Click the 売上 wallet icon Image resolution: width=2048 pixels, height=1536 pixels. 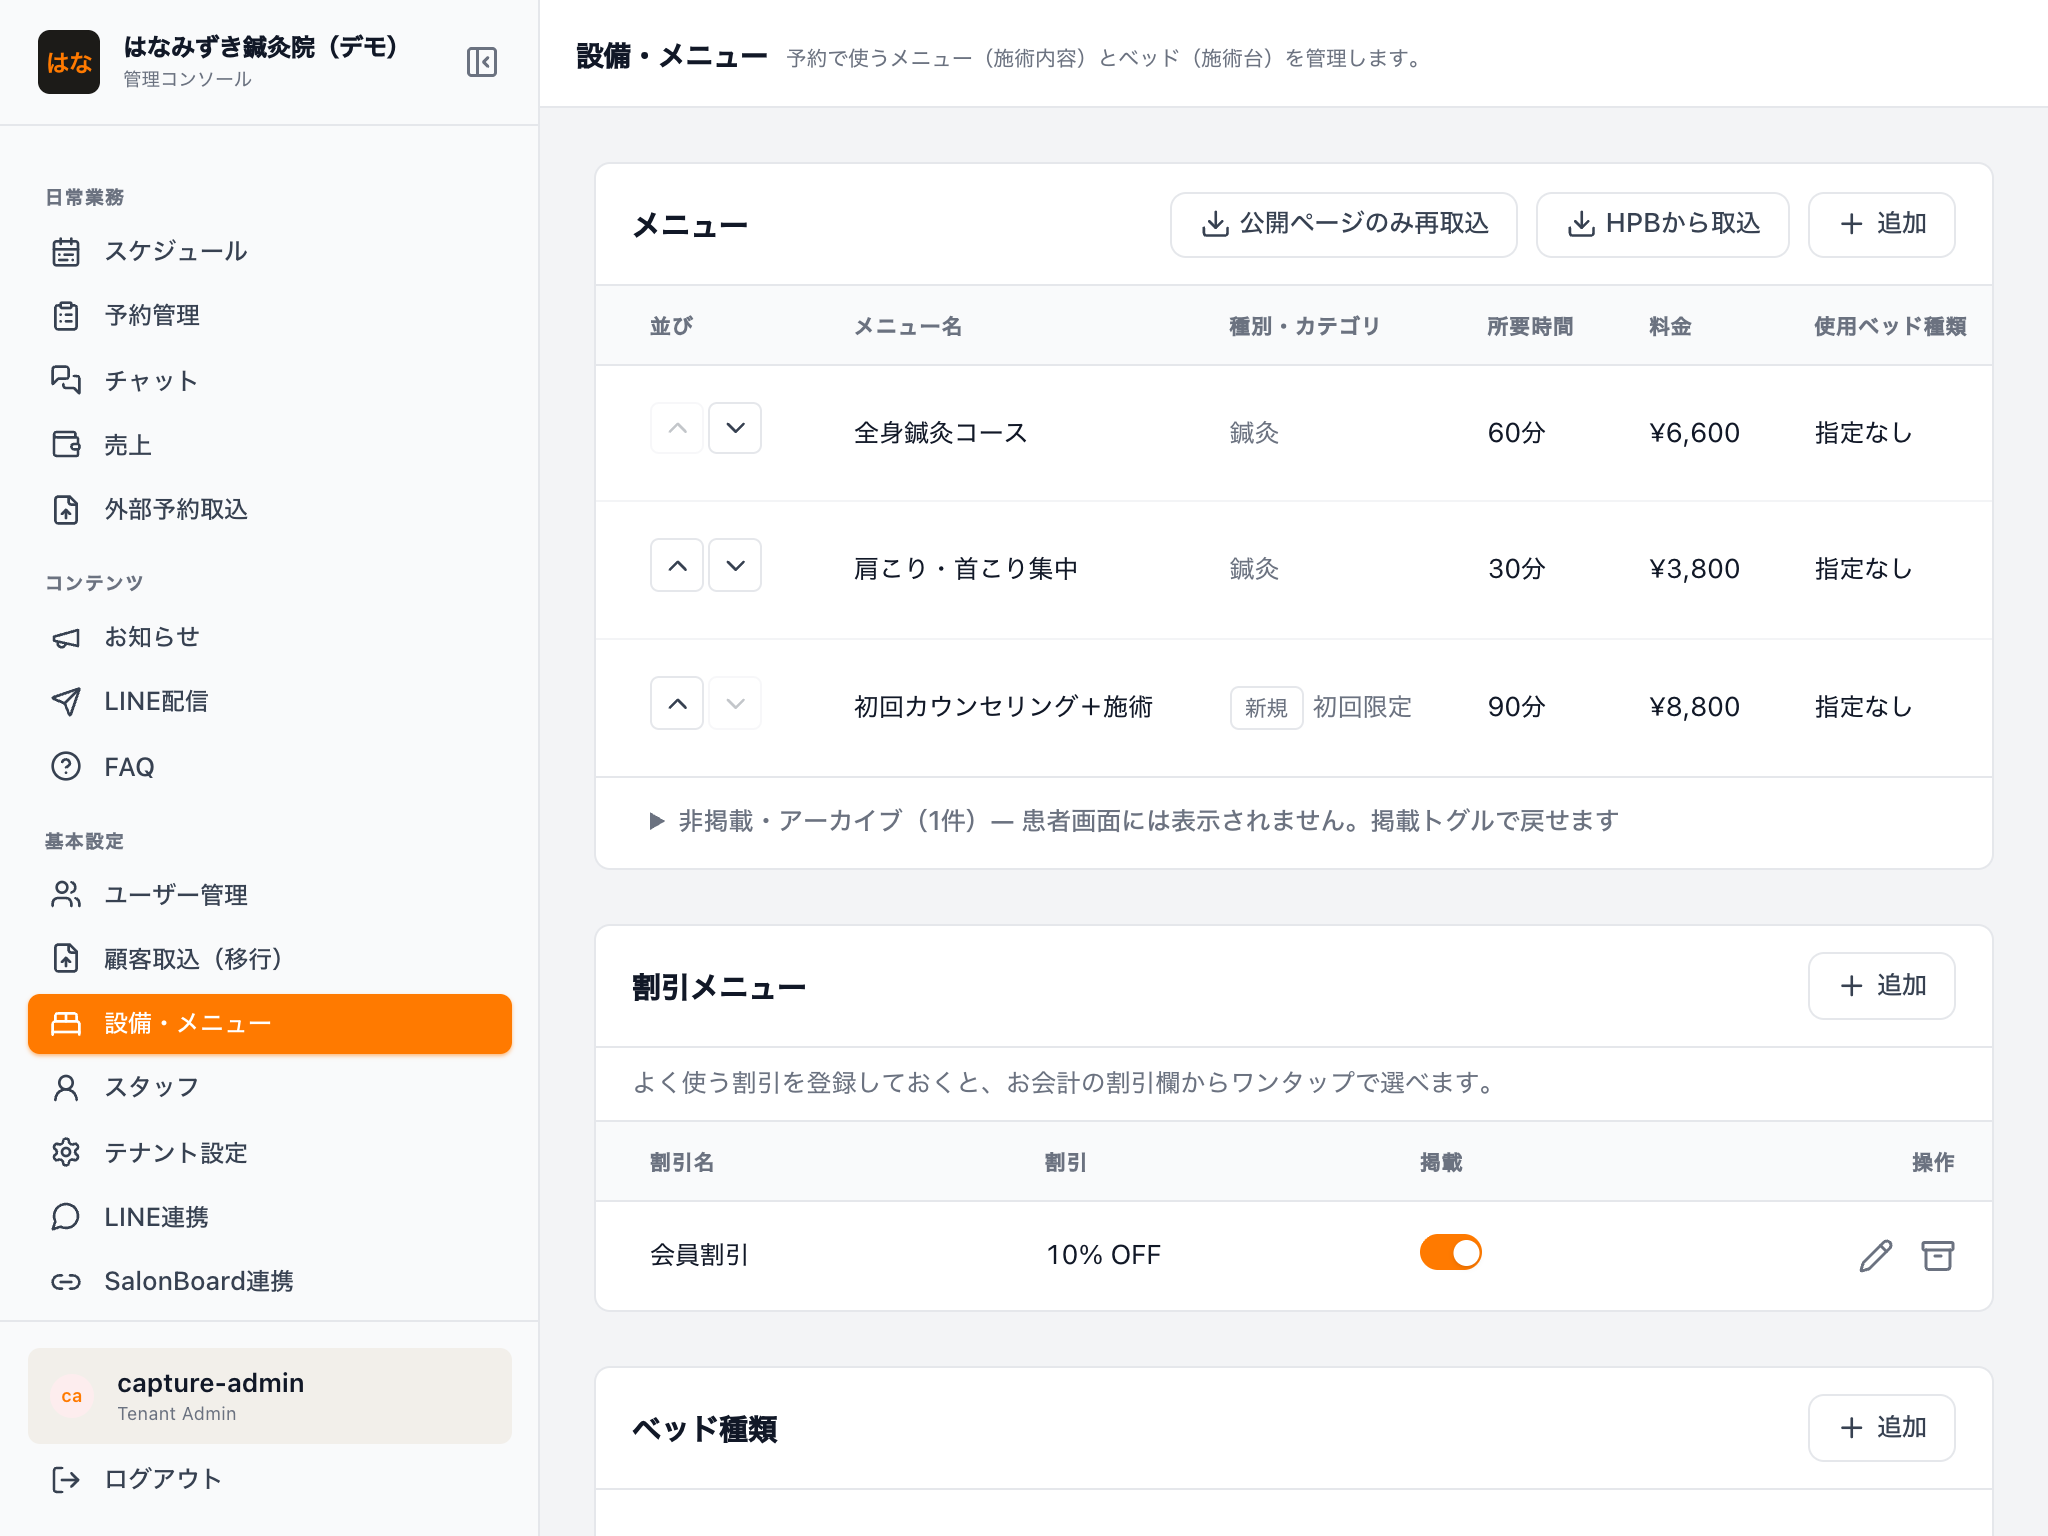(66, 444)
